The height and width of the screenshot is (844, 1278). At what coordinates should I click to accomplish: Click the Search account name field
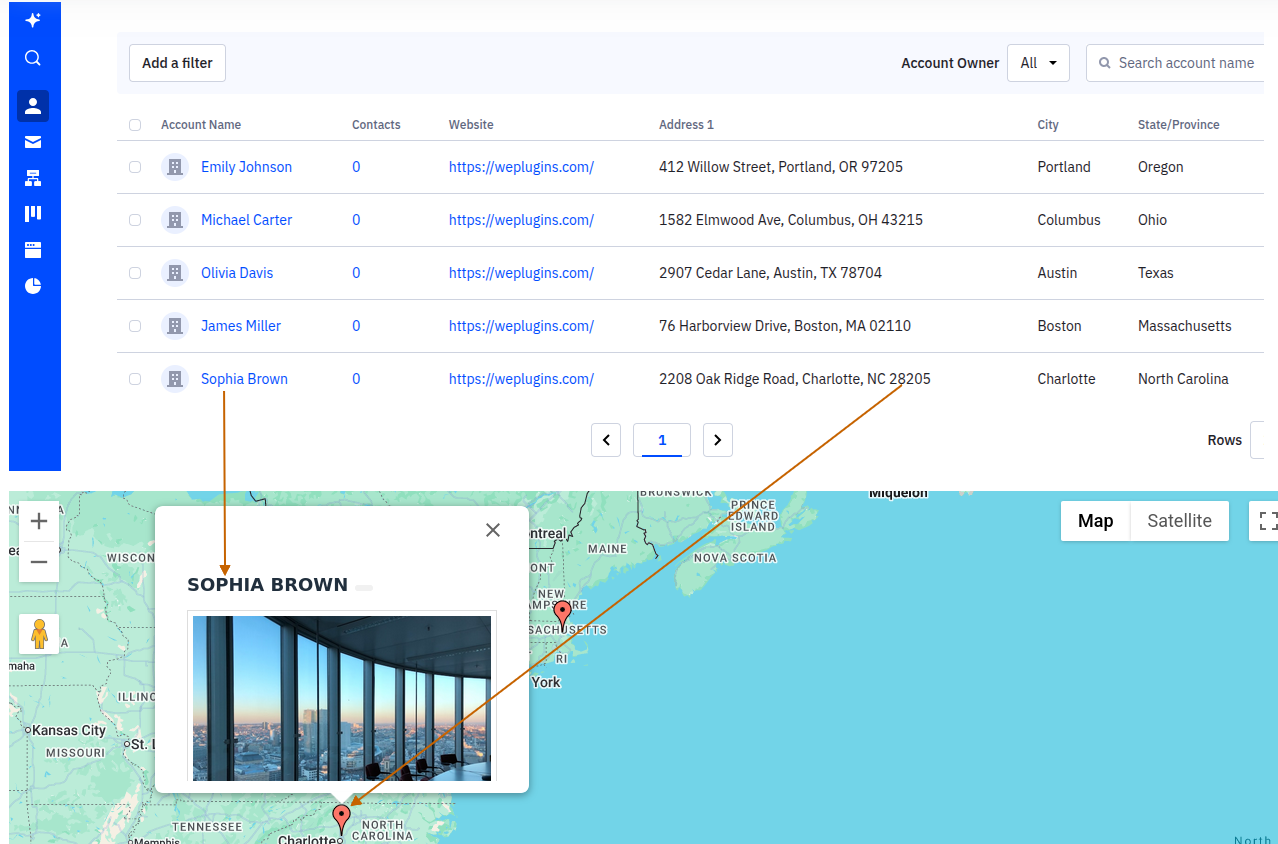click(x=1185, y=62)
